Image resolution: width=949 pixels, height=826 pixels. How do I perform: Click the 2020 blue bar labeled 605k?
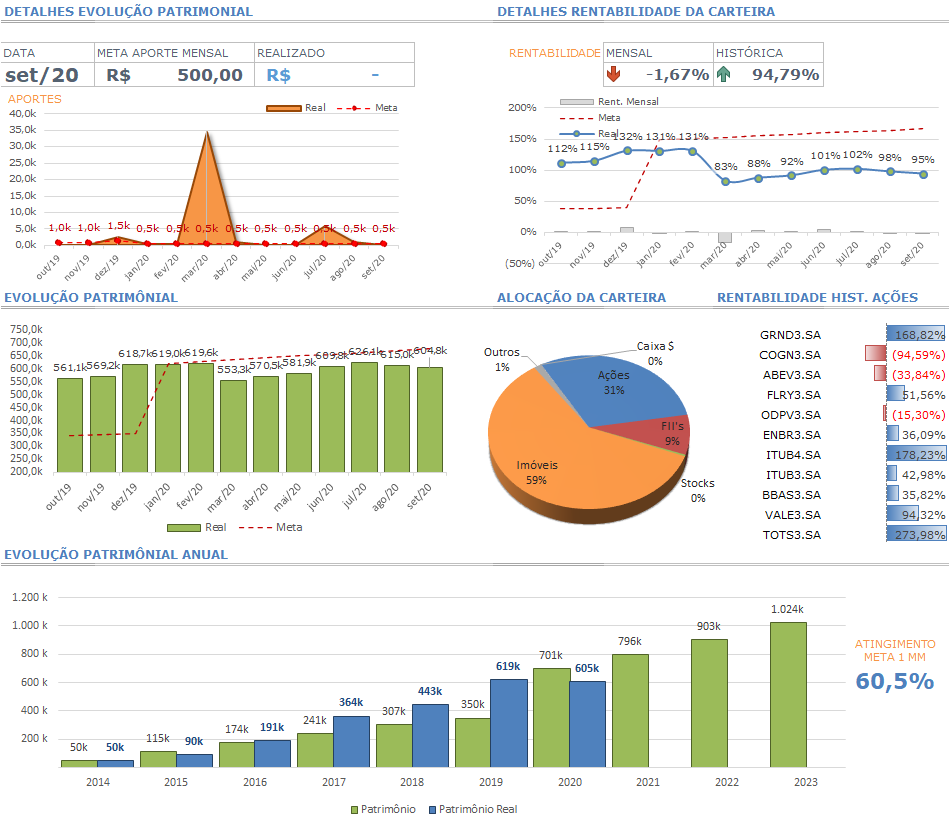(x=587, y=724)
